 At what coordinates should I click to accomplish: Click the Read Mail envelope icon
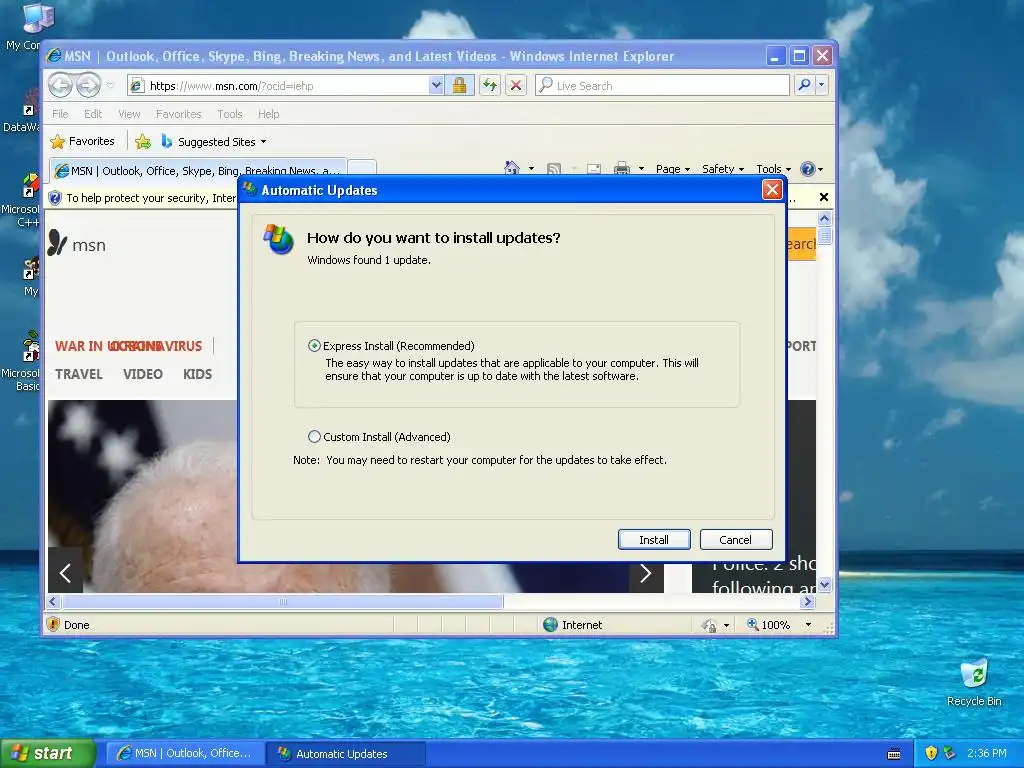tap(594, 168)
